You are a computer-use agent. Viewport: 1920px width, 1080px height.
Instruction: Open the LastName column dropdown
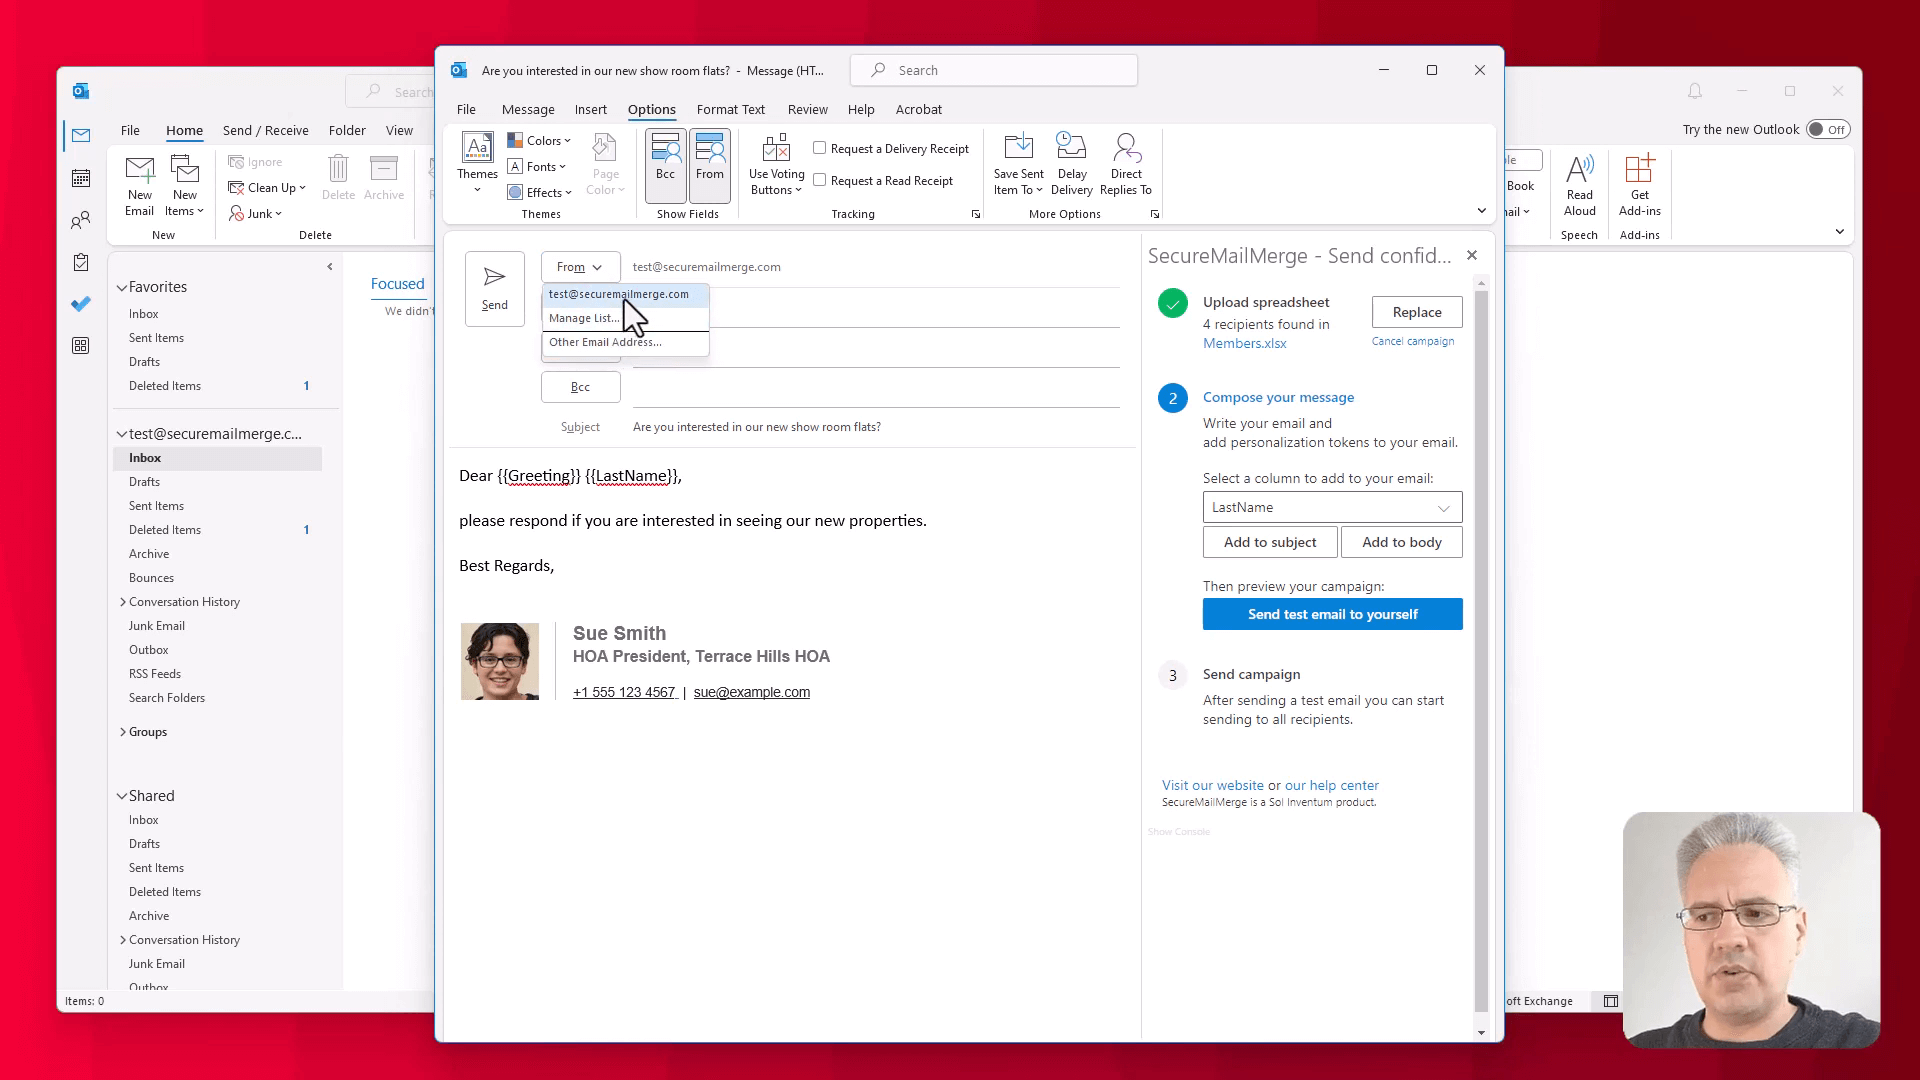tap(1331, 507)
